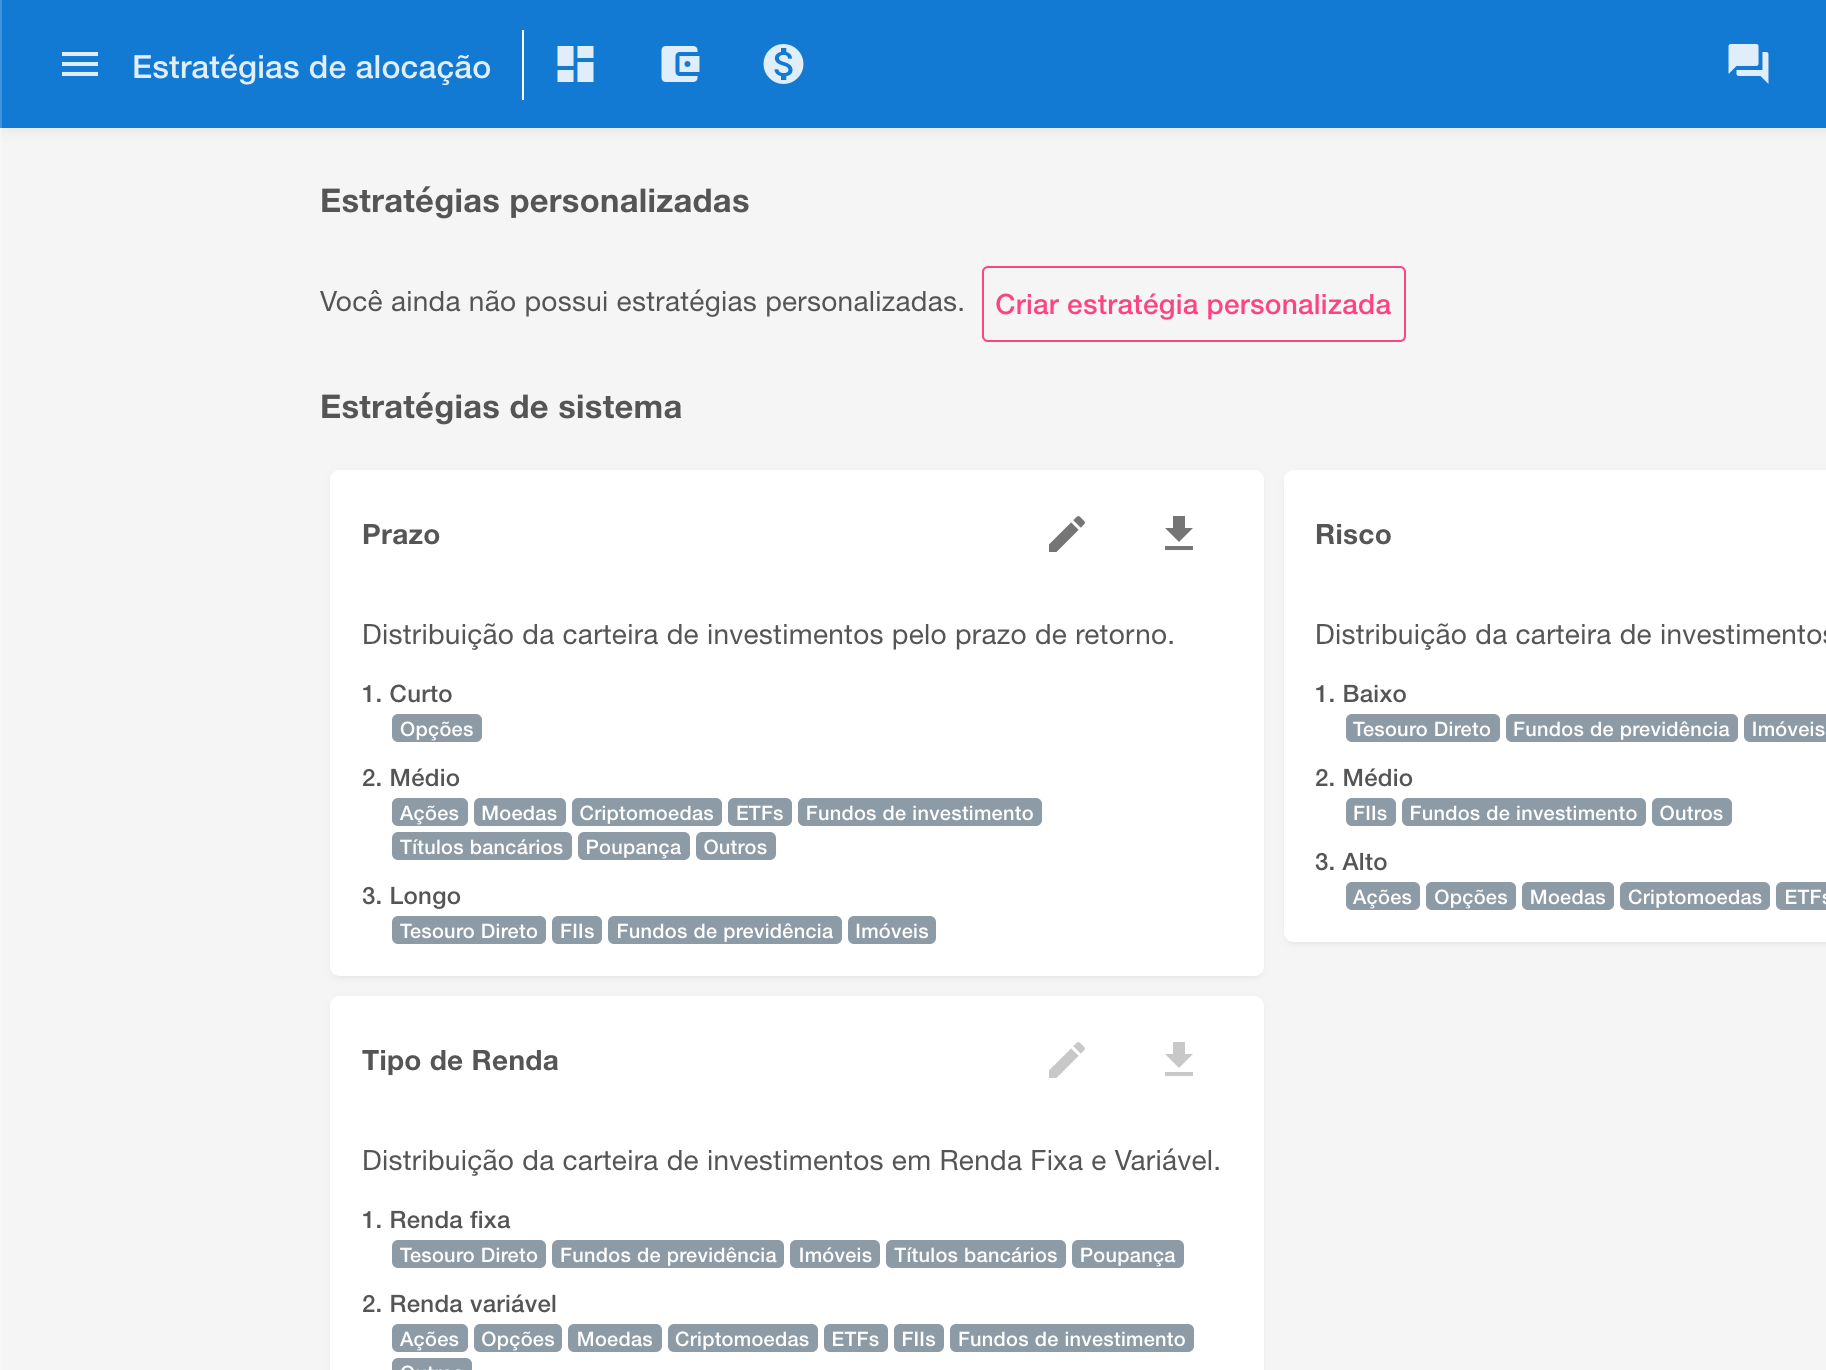Edit the Tipo de Renda strategy
The width and height of the screenshot is (1826, 1370).
click(1066, 1060)
